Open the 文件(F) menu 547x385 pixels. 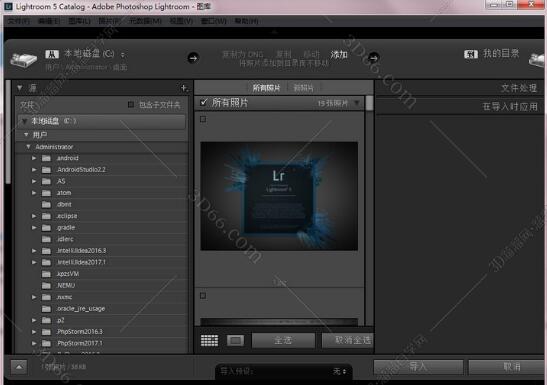point(18,21)
